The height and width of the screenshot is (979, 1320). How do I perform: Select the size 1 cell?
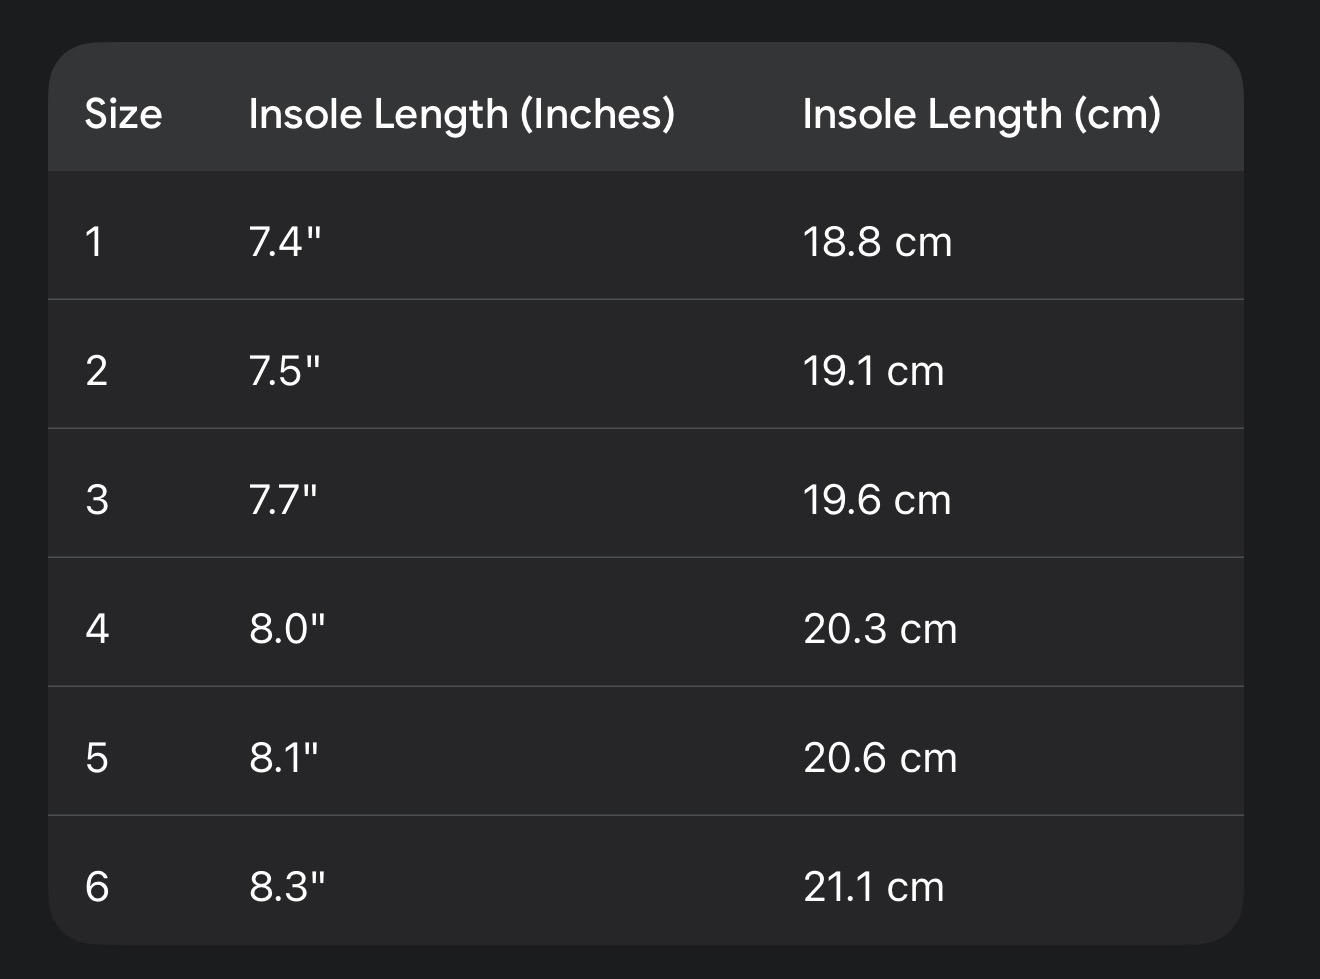coord(94,242)
